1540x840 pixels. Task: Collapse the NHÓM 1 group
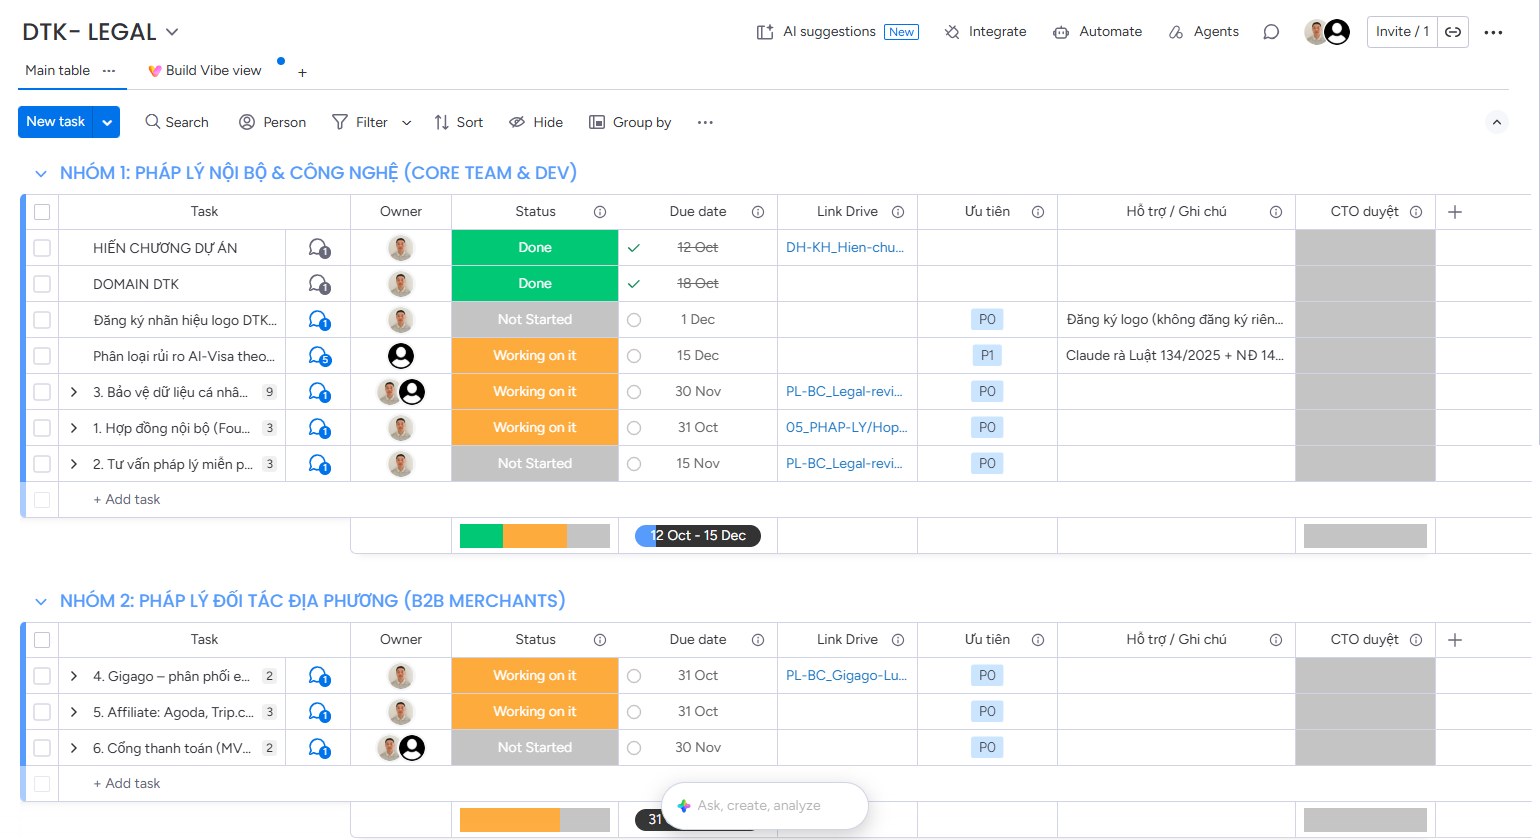tap(41, 174)
